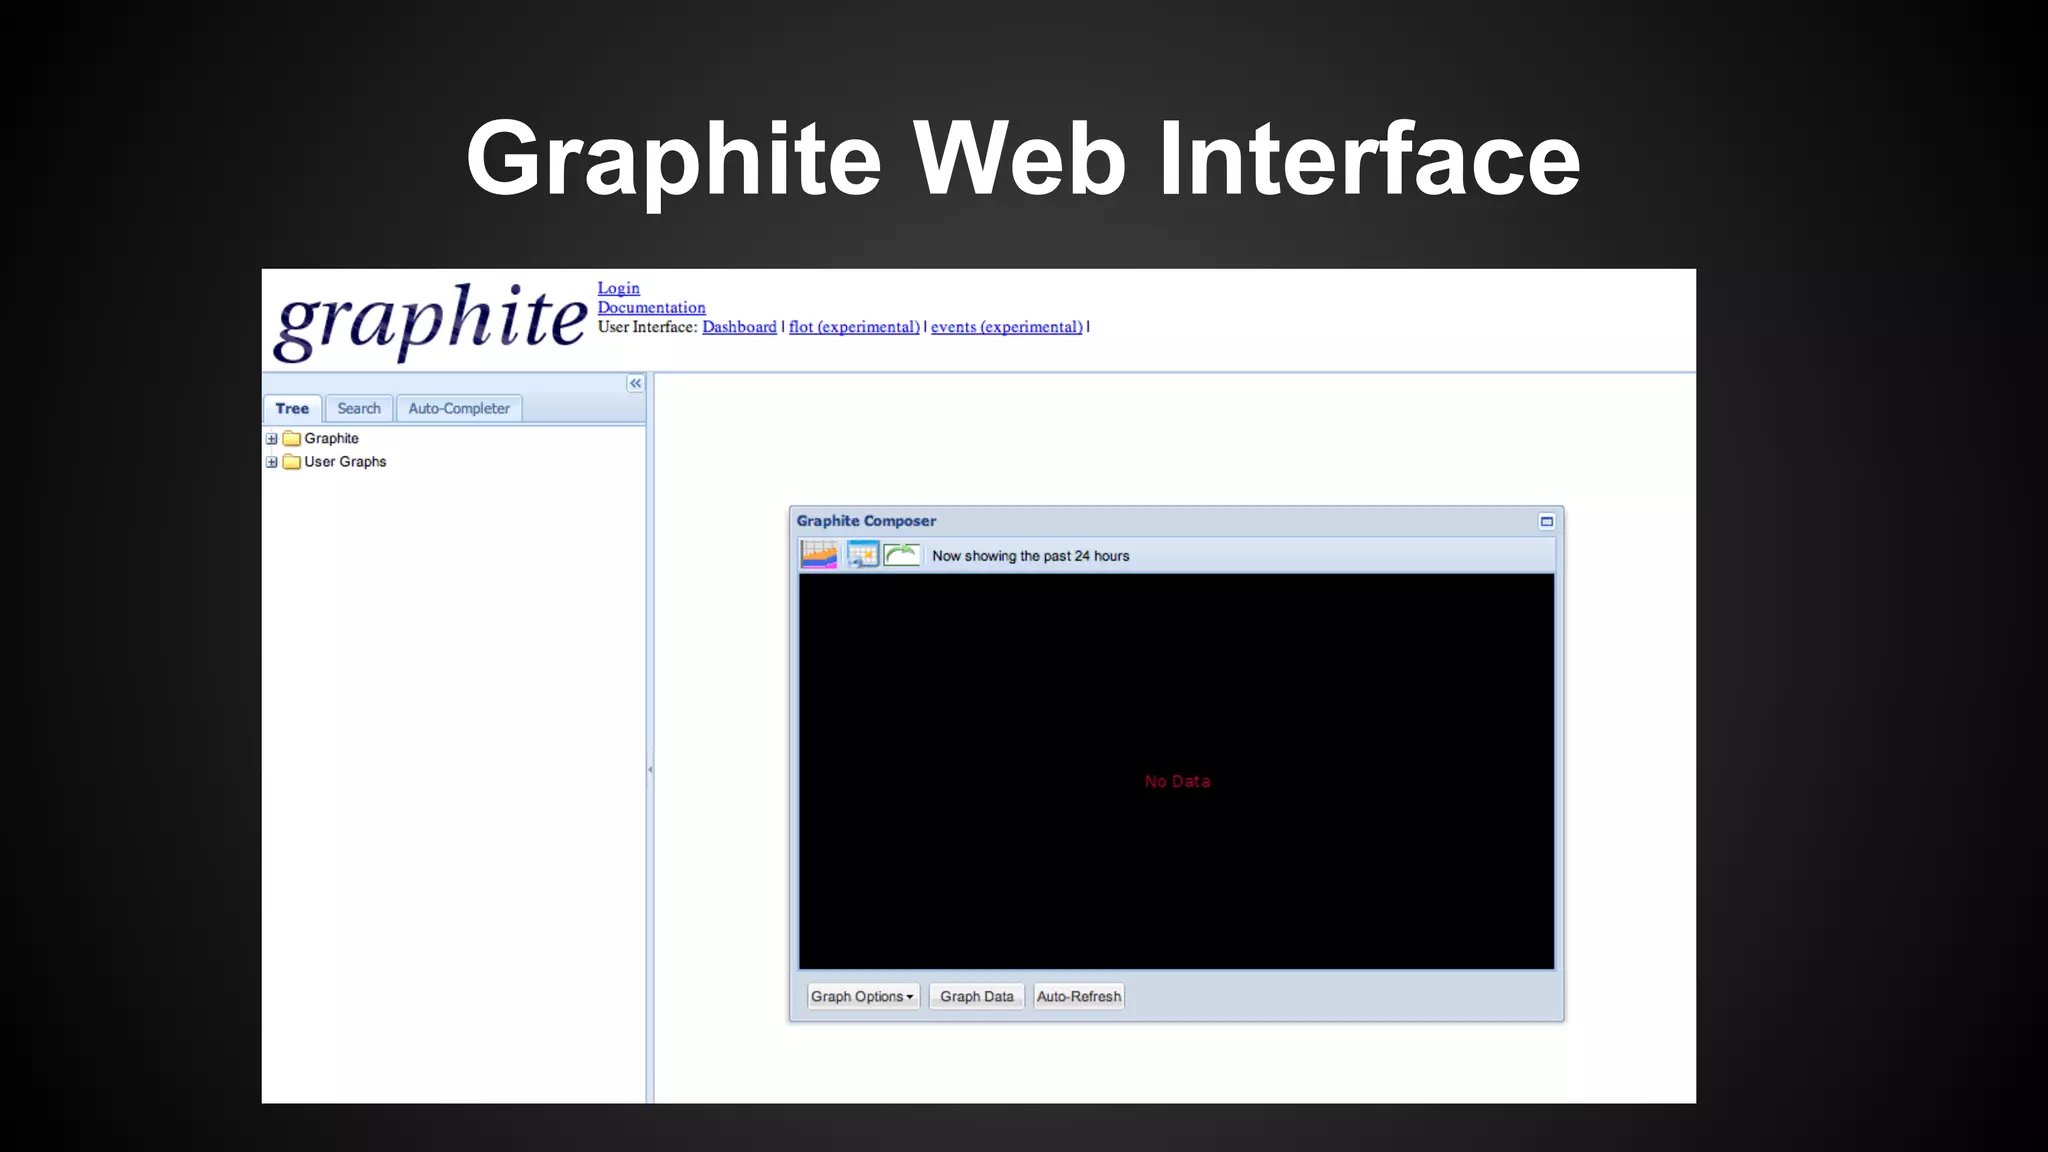
Task: Open the Documentation link
Action: (x=651, y=308)
